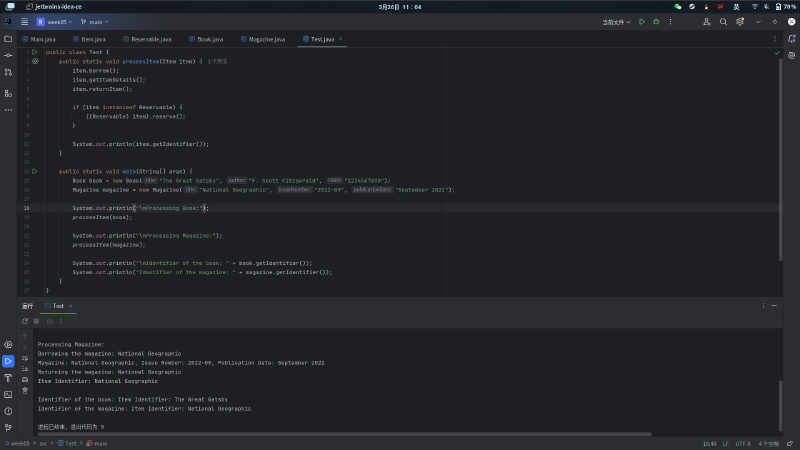Open the Commit tool window
The width and height of the screenshot is (800, 450).
[8, 55]
